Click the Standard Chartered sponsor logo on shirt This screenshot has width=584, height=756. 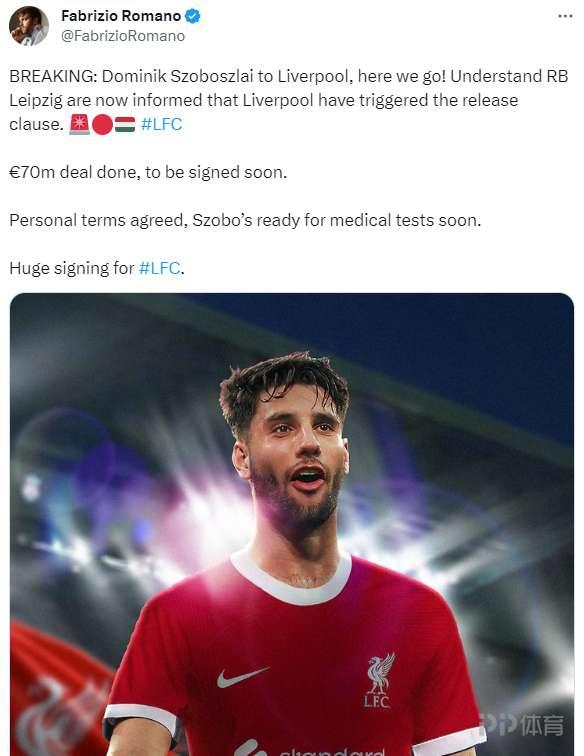point(309,749)
